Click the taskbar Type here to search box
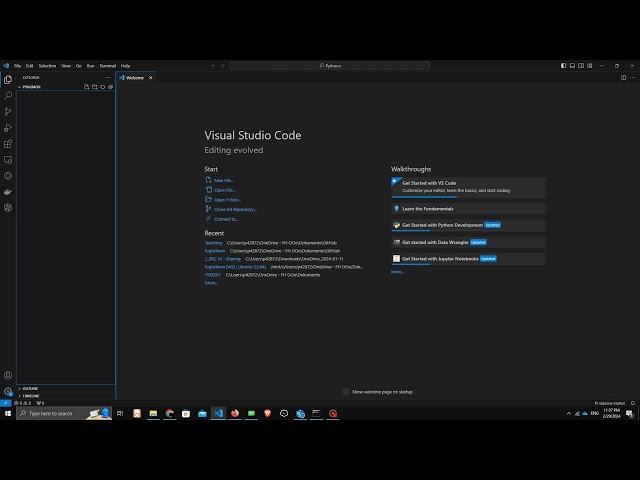 64,413
